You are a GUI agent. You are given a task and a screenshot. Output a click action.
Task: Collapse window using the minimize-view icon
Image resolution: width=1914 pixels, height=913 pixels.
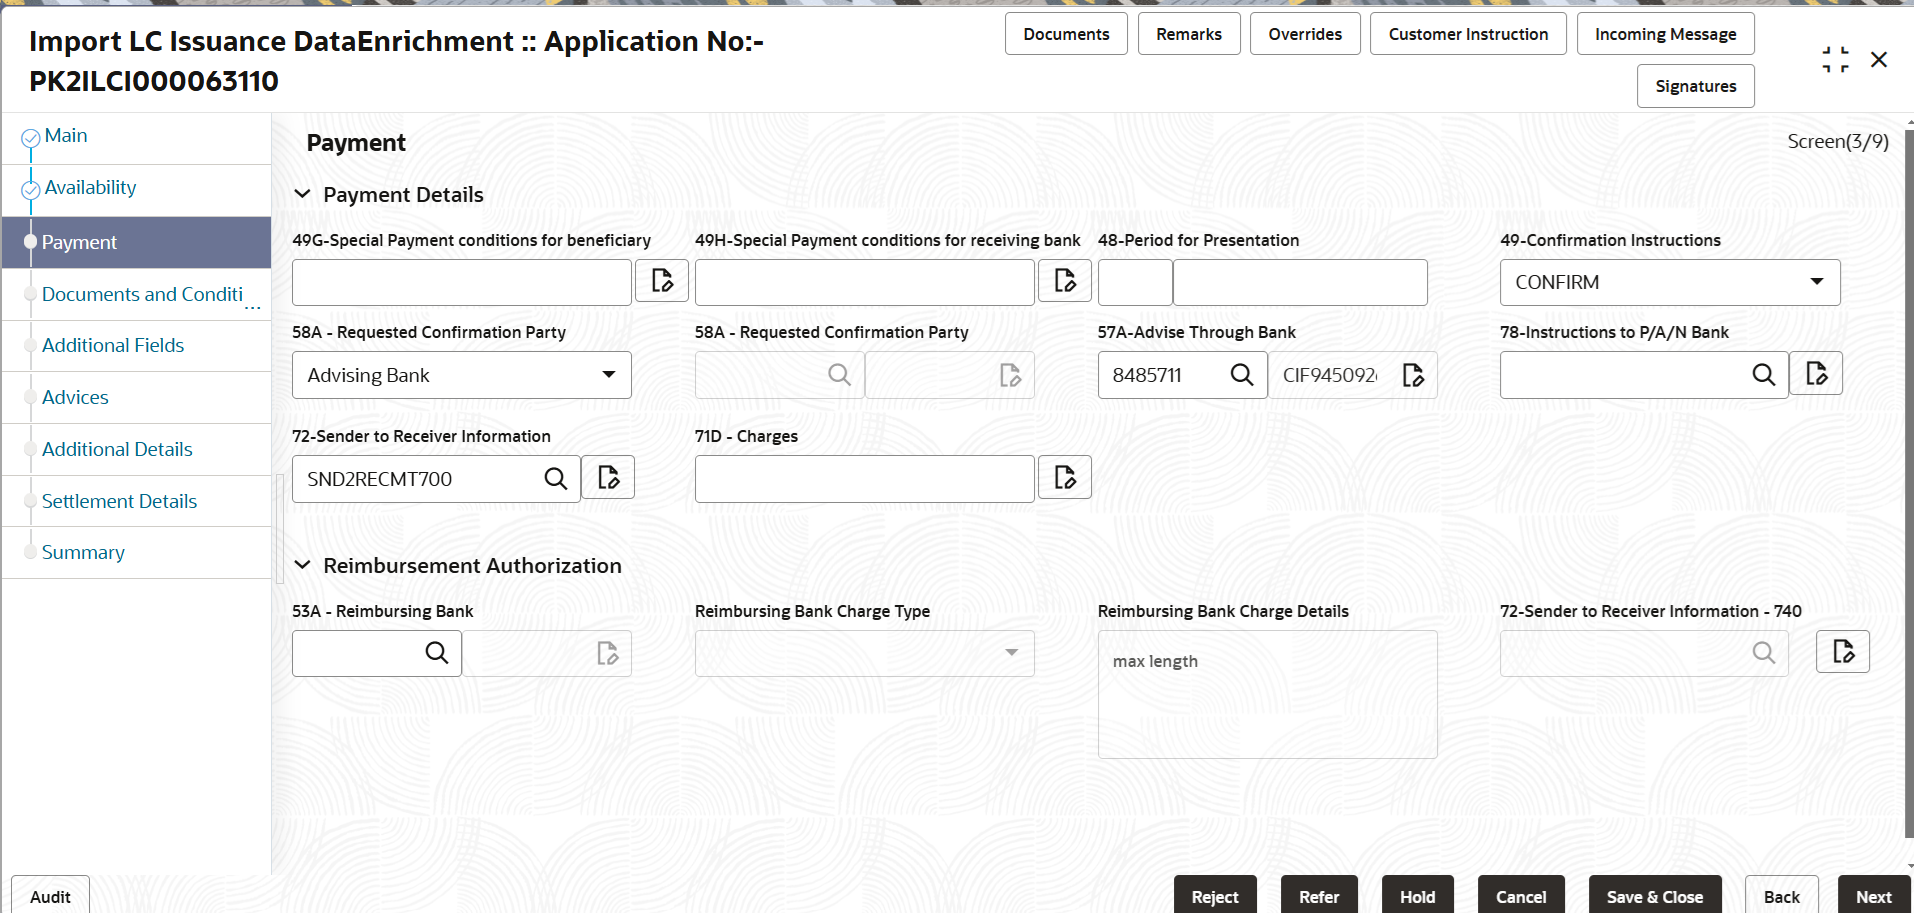coord(1835,60)
